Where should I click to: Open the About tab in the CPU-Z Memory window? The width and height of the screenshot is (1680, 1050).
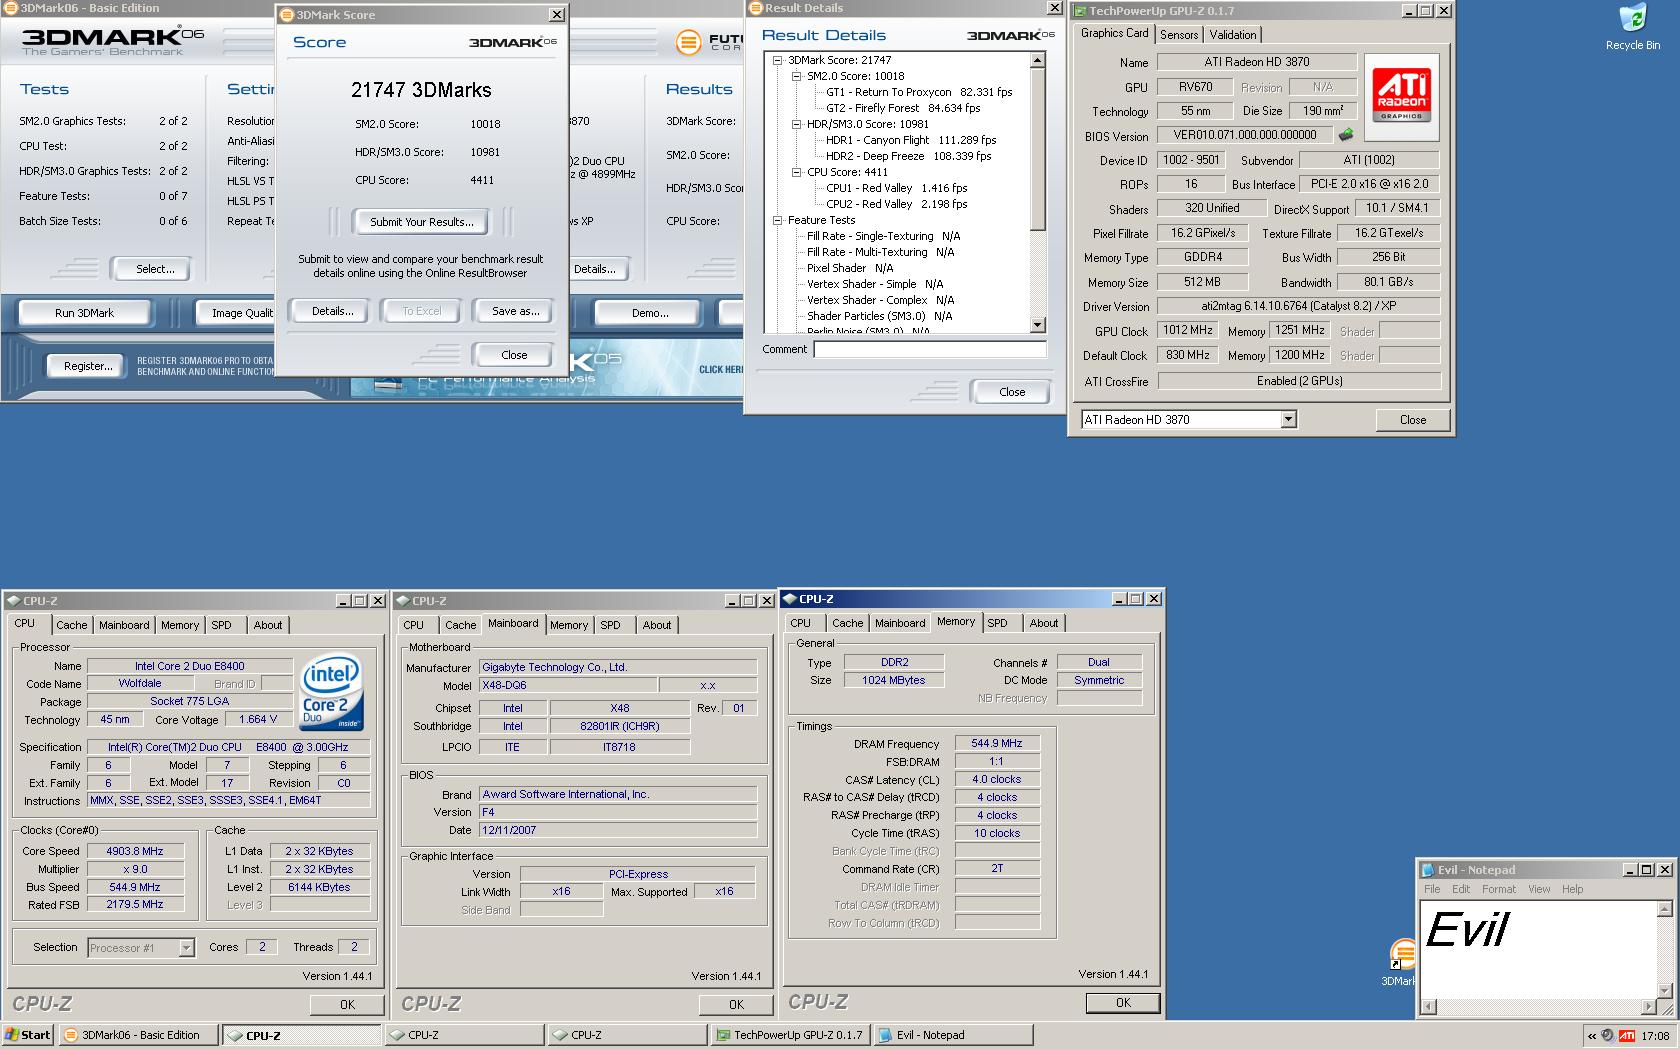click(x=1043, y=623)
